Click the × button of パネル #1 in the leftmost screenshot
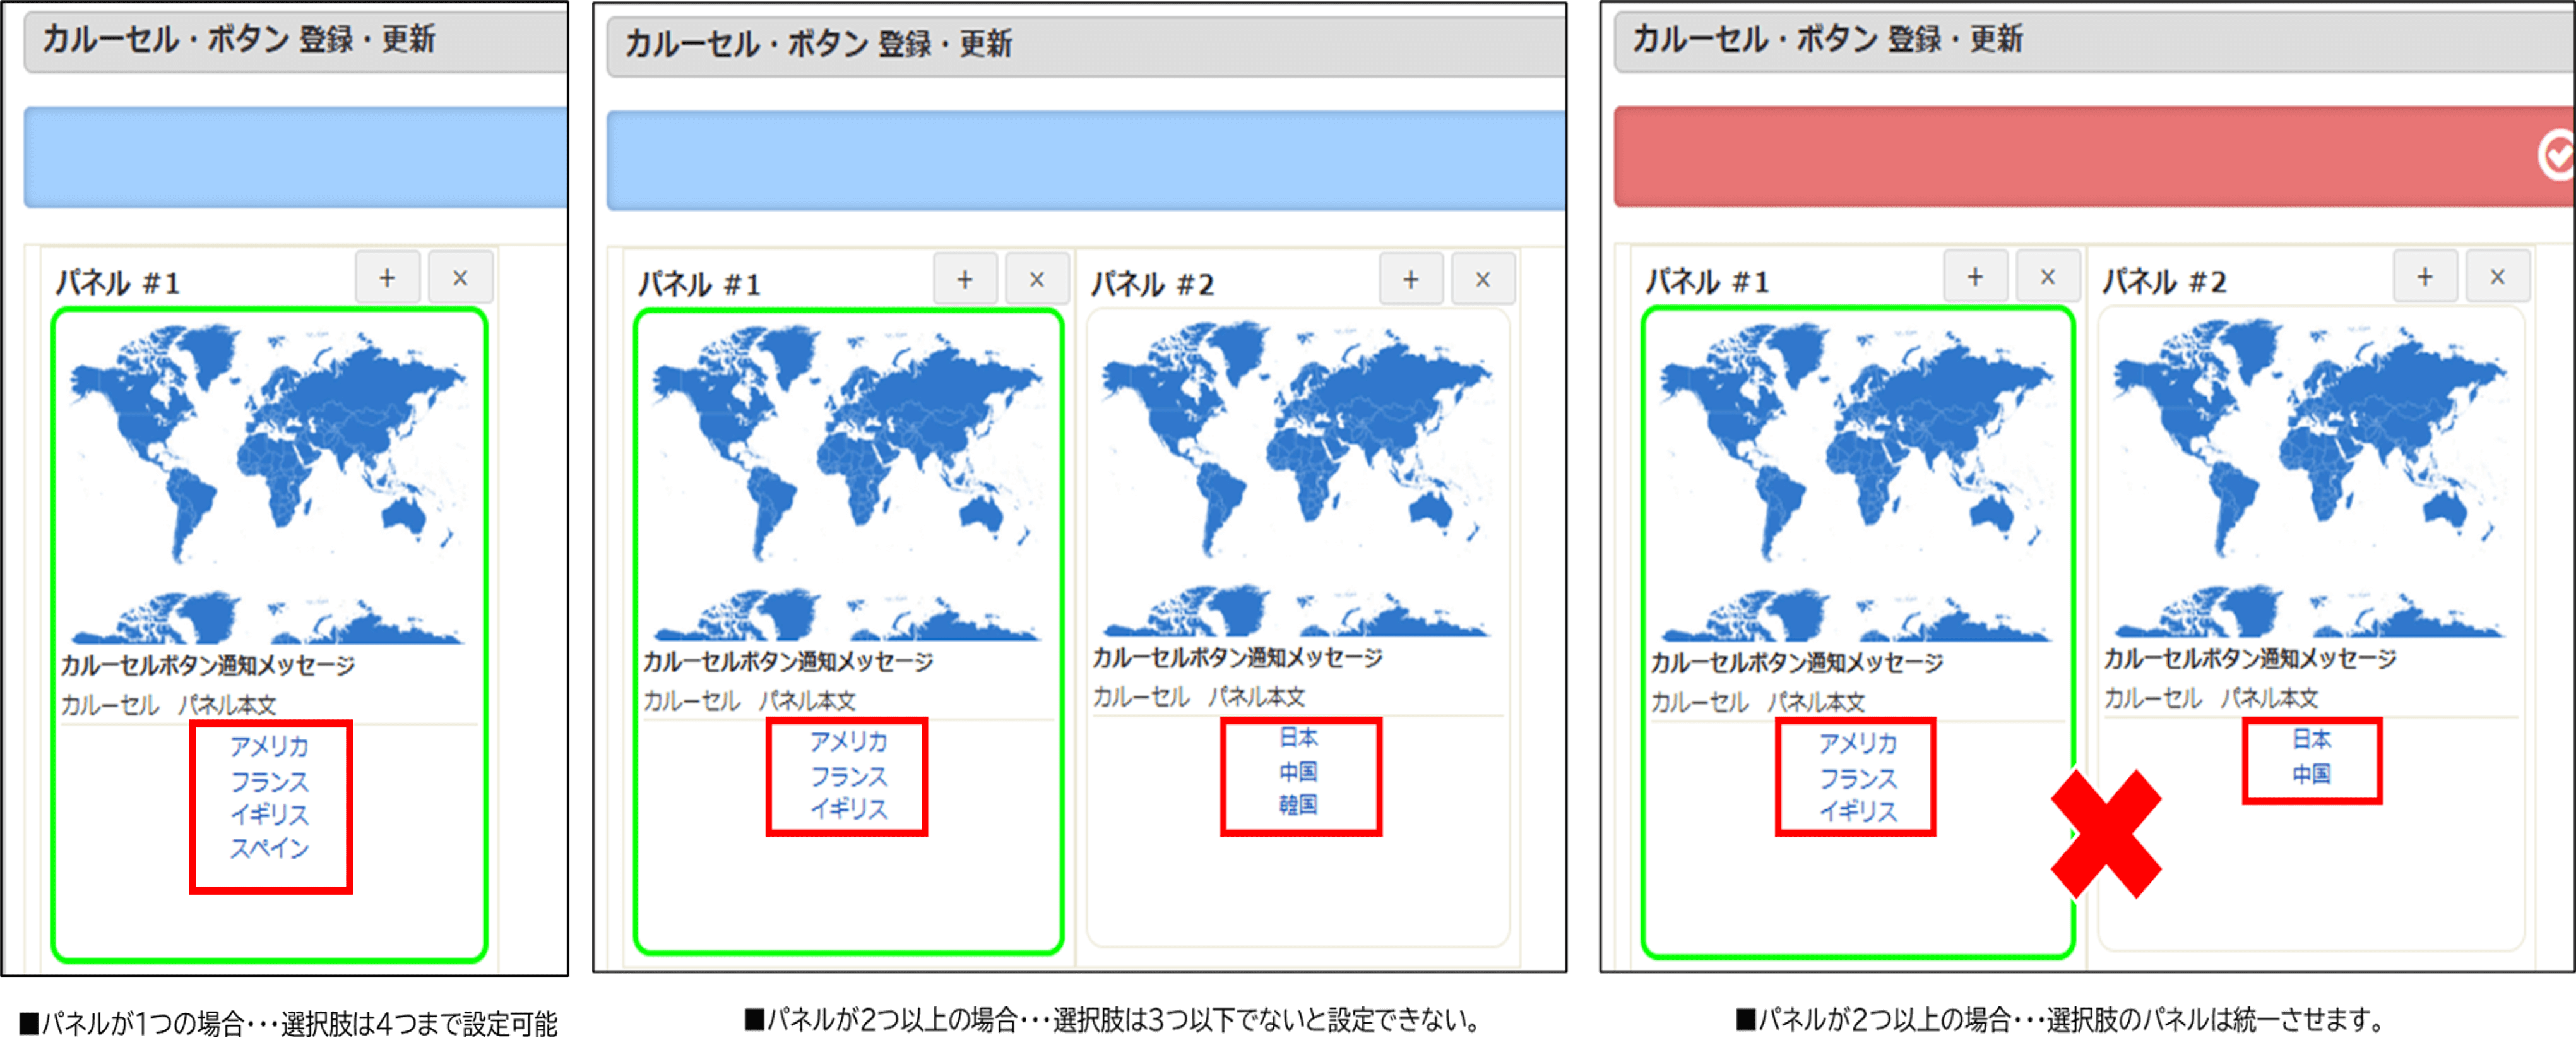 (460, 278)
